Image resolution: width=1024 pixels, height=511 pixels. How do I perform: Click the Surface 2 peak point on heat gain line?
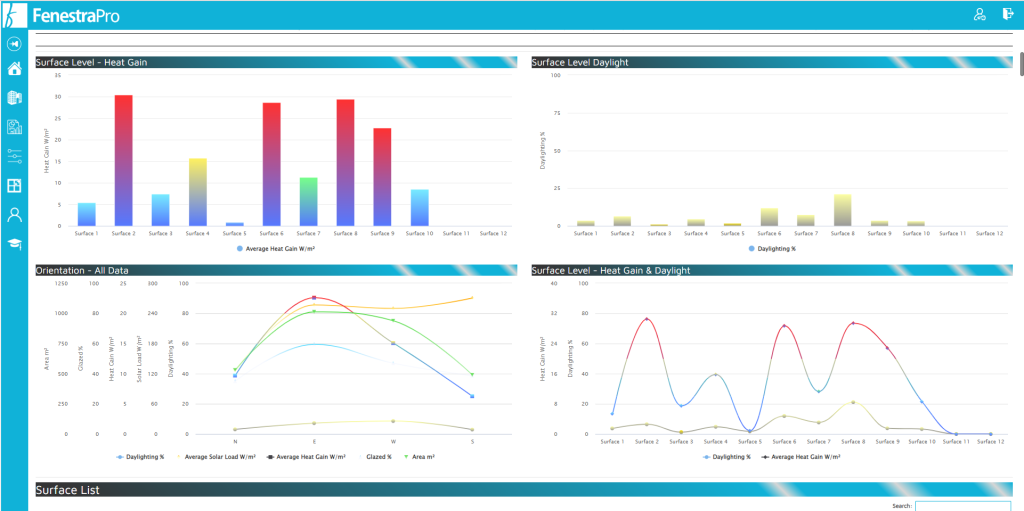tap(647, 319)
